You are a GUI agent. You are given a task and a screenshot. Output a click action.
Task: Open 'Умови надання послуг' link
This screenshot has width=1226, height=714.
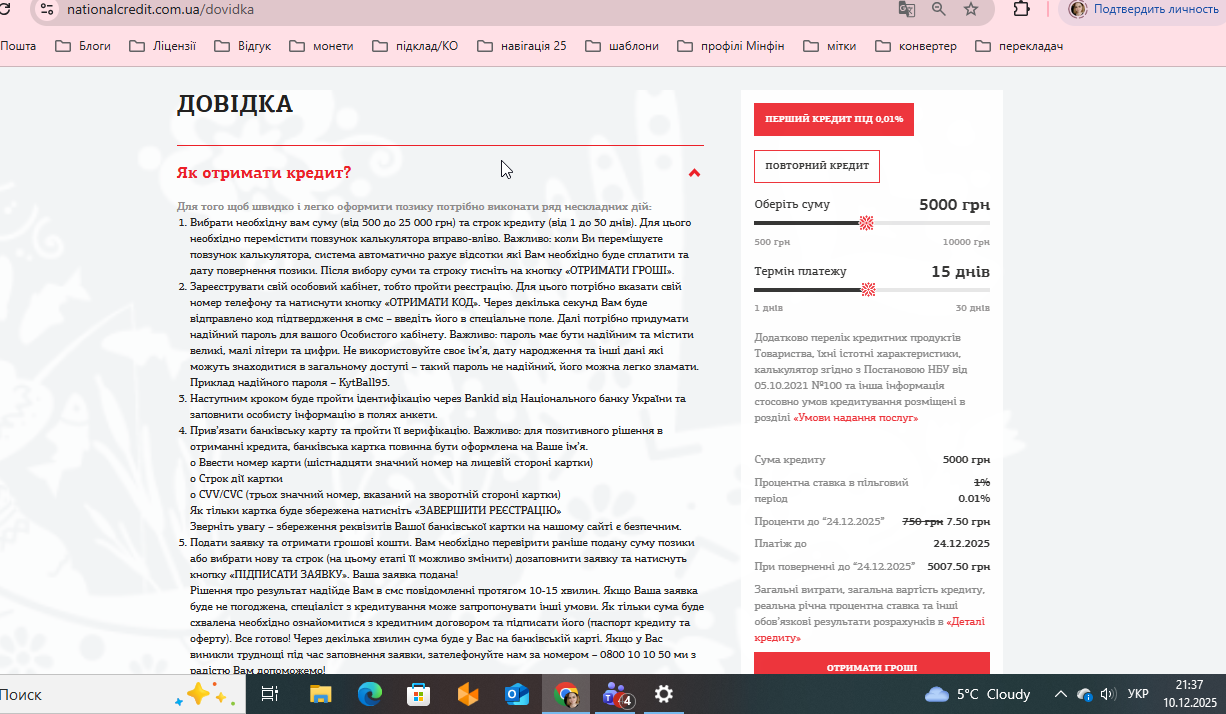point(856,418)
